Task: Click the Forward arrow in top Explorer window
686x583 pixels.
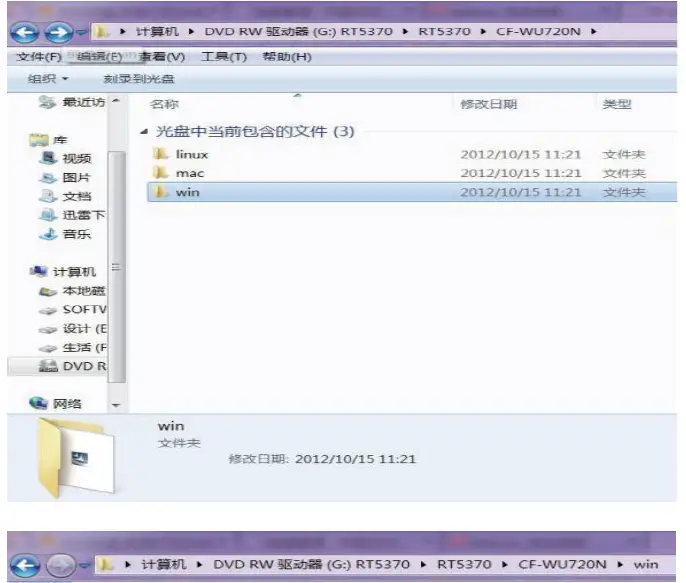Action: click(60, 32)
